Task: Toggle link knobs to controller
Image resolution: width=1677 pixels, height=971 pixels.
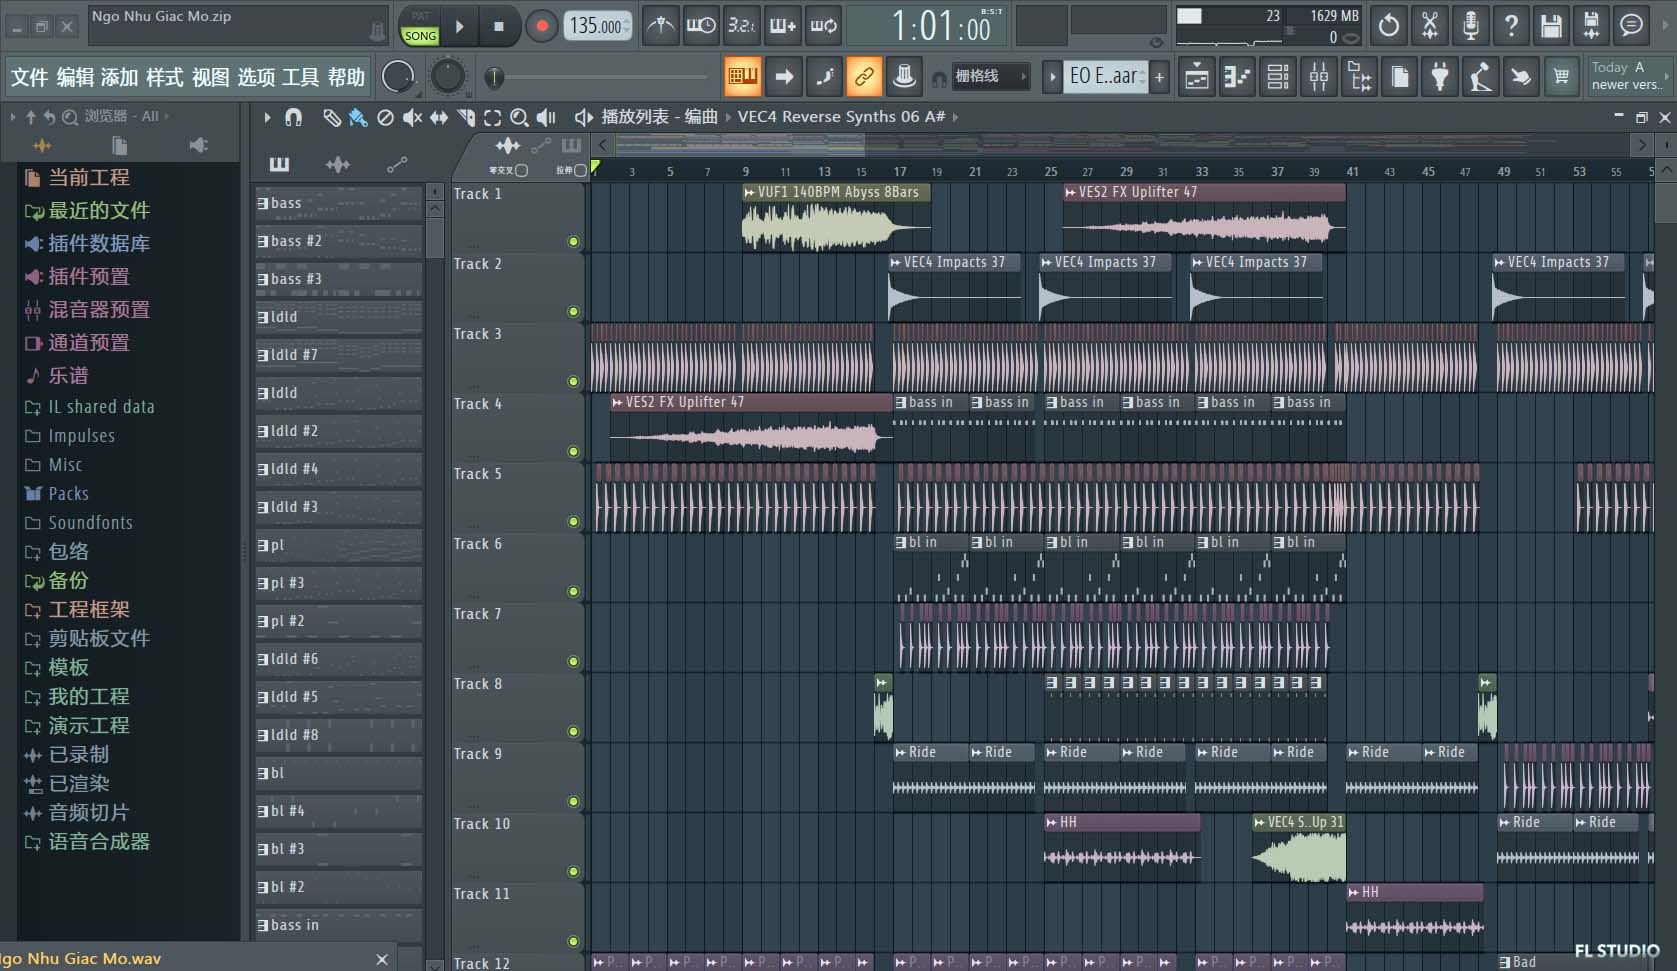Action: tap(863, 76)
